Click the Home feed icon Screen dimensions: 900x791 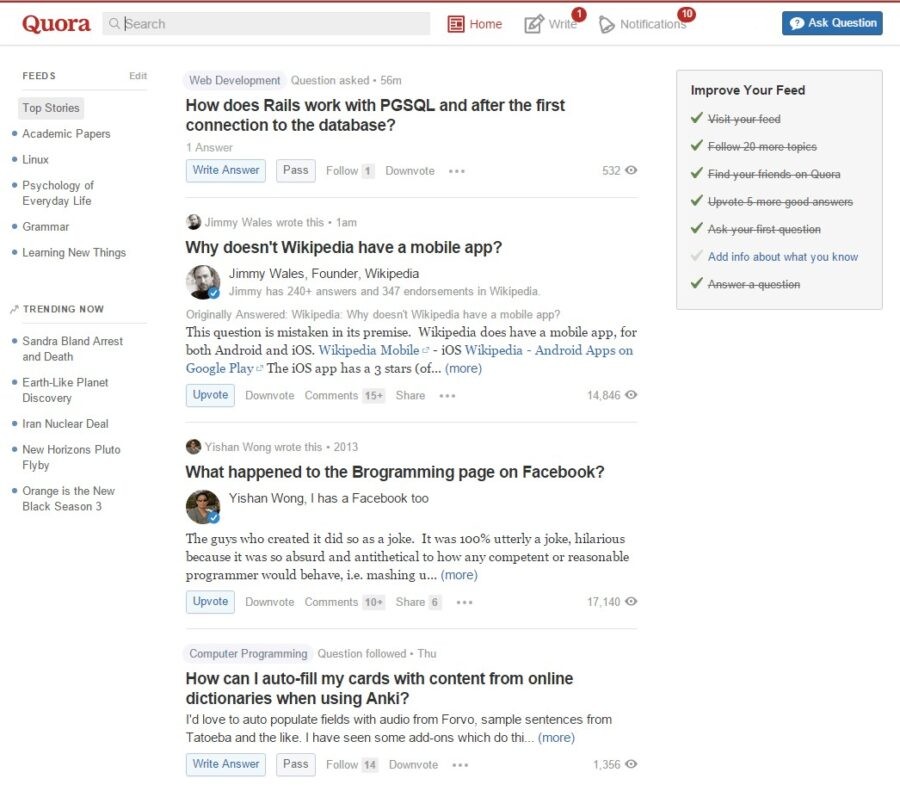[456, 24]
